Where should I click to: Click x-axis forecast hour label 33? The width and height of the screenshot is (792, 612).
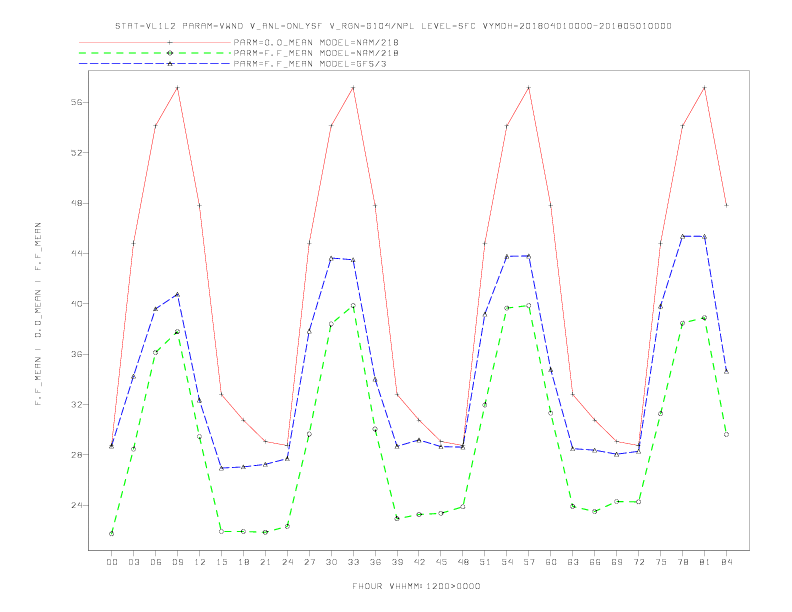[353, 562]
